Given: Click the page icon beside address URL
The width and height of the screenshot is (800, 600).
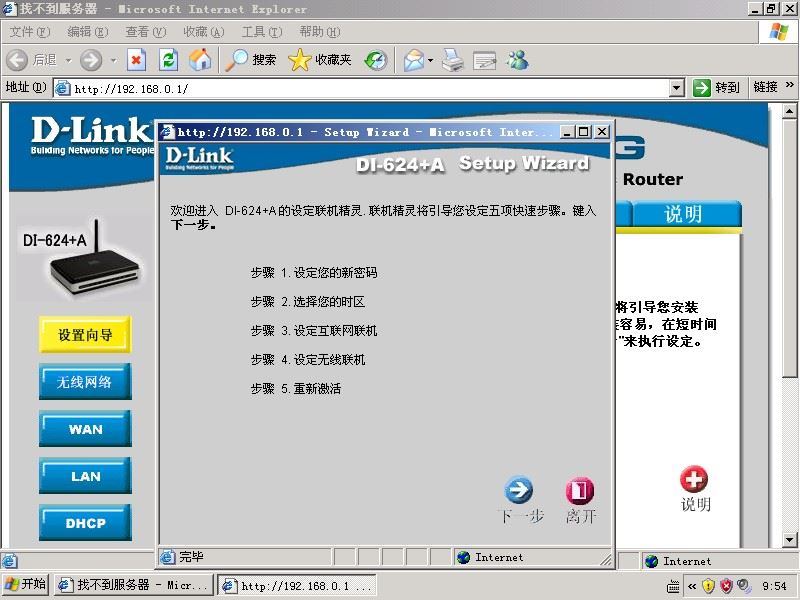Looking at the screenshot, I should click(x=62, y=88).
